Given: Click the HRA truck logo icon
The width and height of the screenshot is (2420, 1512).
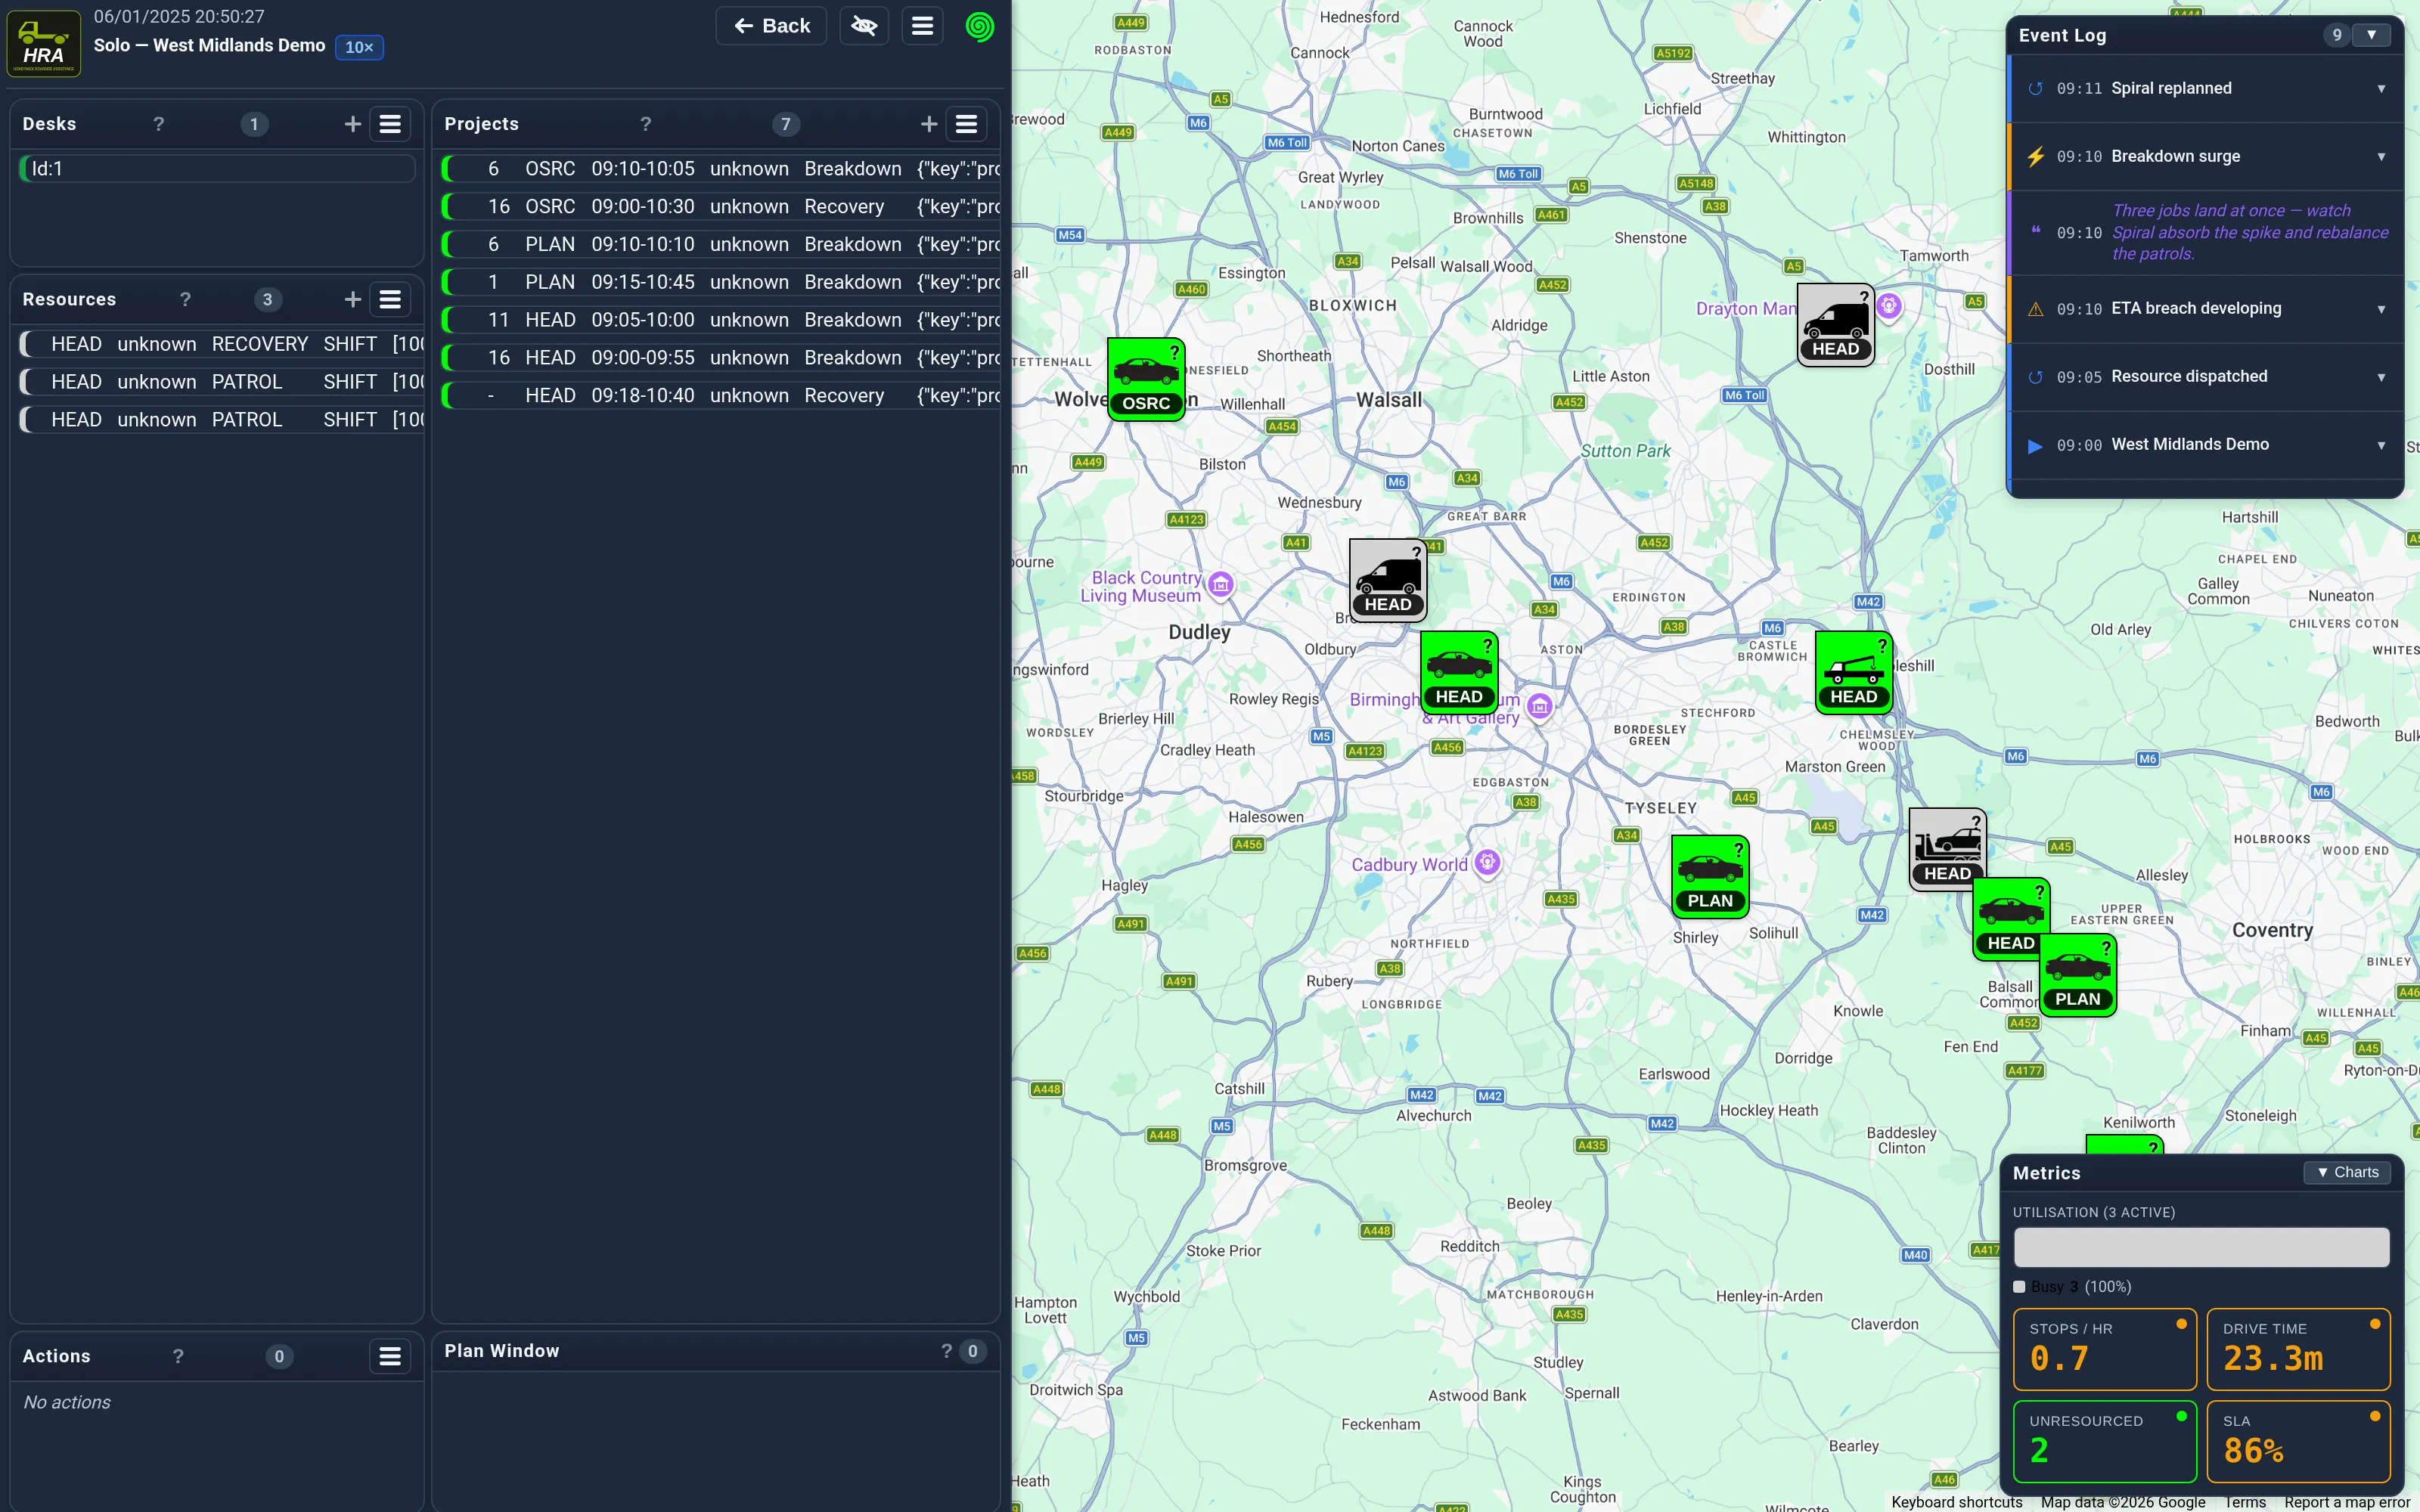Looking at the screenshot, I should (x=44, y=42).
